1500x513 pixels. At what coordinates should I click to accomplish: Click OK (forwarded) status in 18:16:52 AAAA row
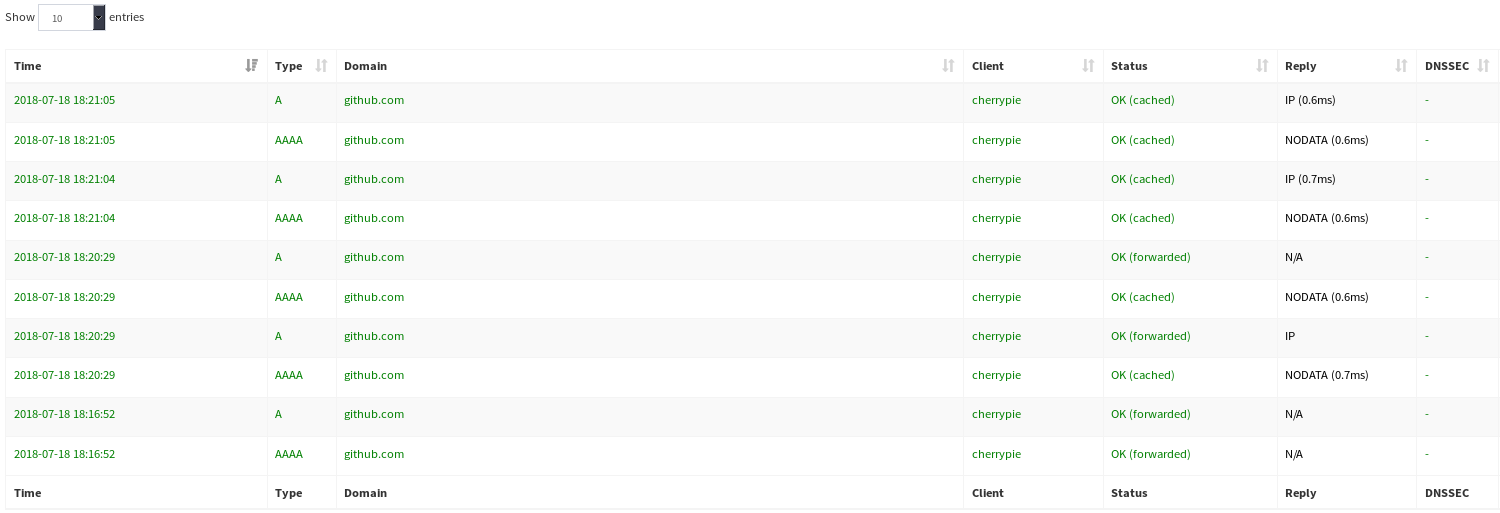click(x=1150, y=454)
